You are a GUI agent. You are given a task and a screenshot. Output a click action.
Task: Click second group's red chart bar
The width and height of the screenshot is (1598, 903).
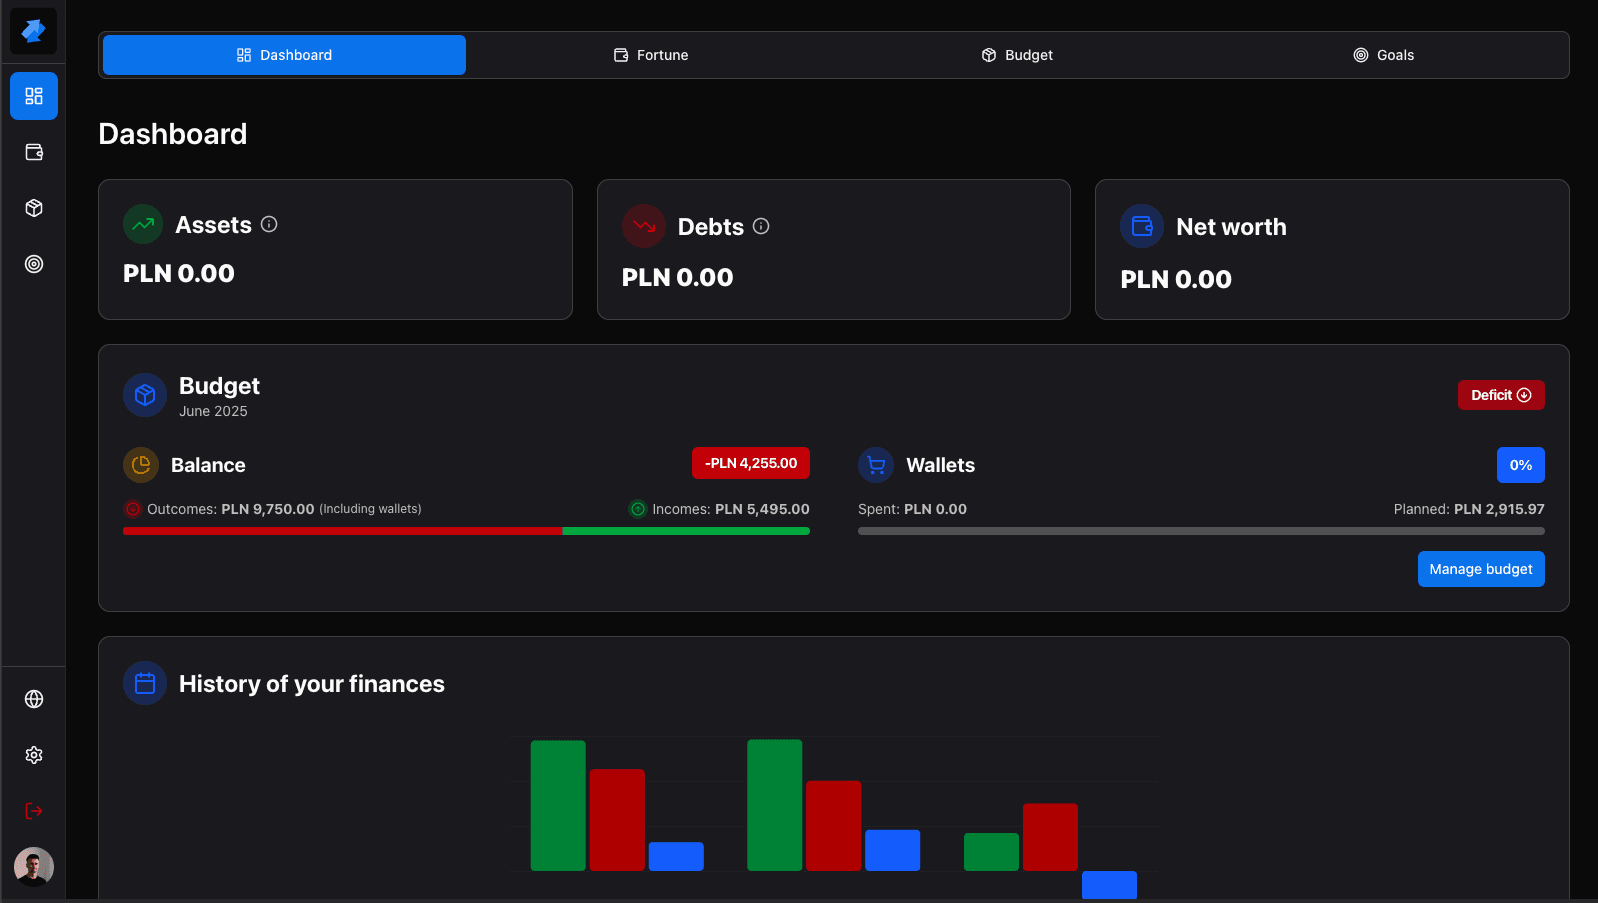(x=833, y=826)
